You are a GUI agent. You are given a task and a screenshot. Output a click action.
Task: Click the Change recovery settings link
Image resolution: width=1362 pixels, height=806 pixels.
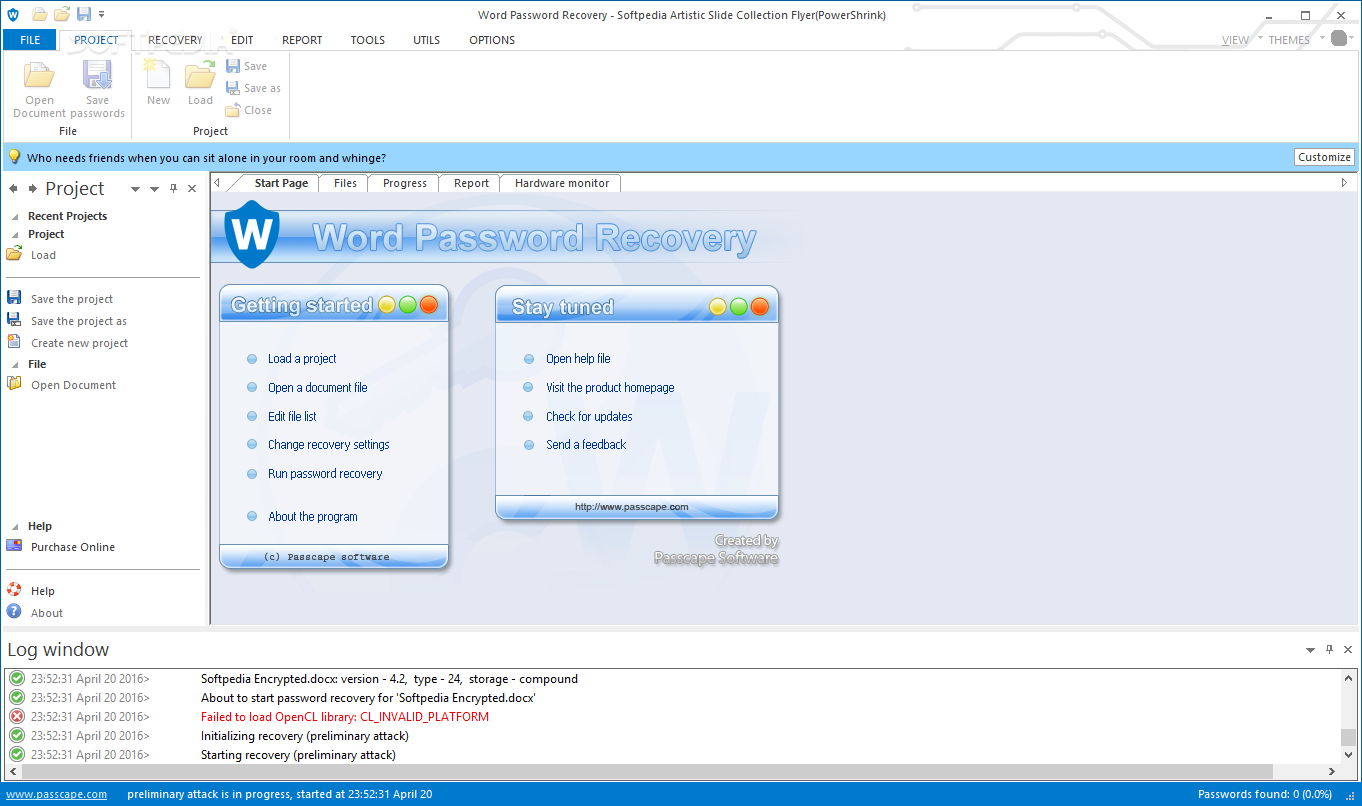(x=328, y=444)
